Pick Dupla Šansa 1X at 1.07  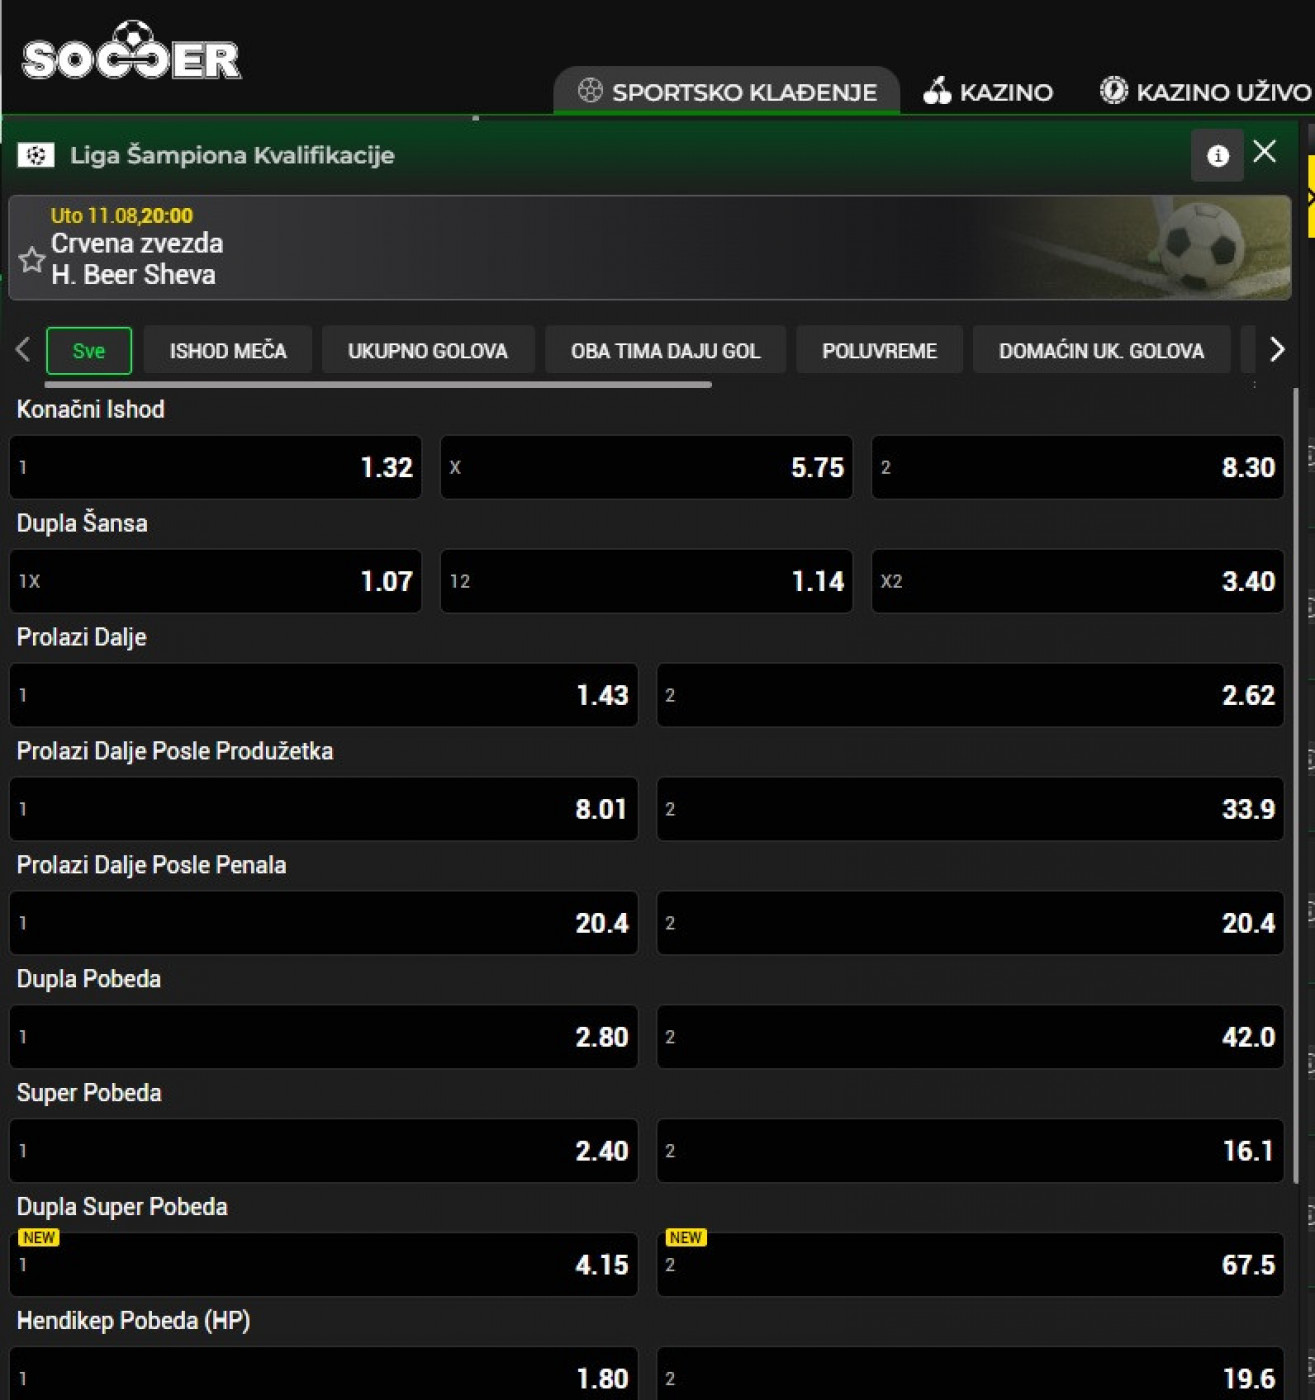pyautogui.click(x=215, y=581)
